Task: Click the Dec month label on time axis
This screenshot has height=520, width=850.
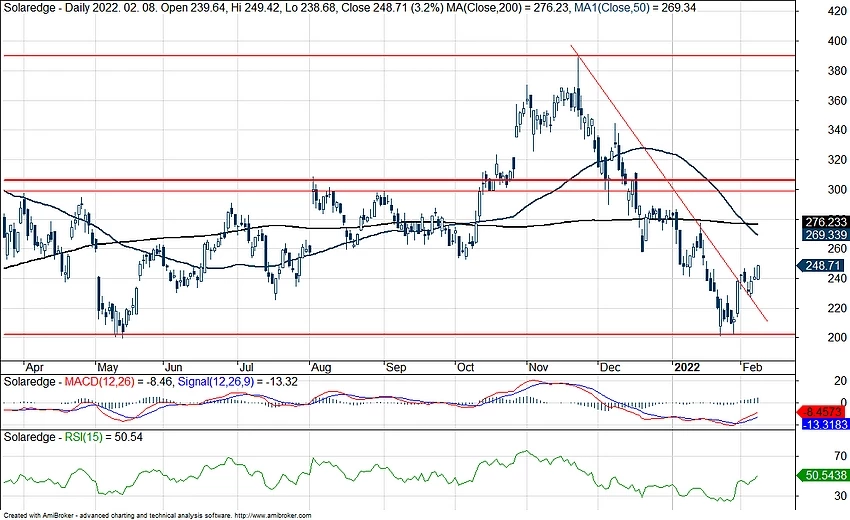Action: 610,368
